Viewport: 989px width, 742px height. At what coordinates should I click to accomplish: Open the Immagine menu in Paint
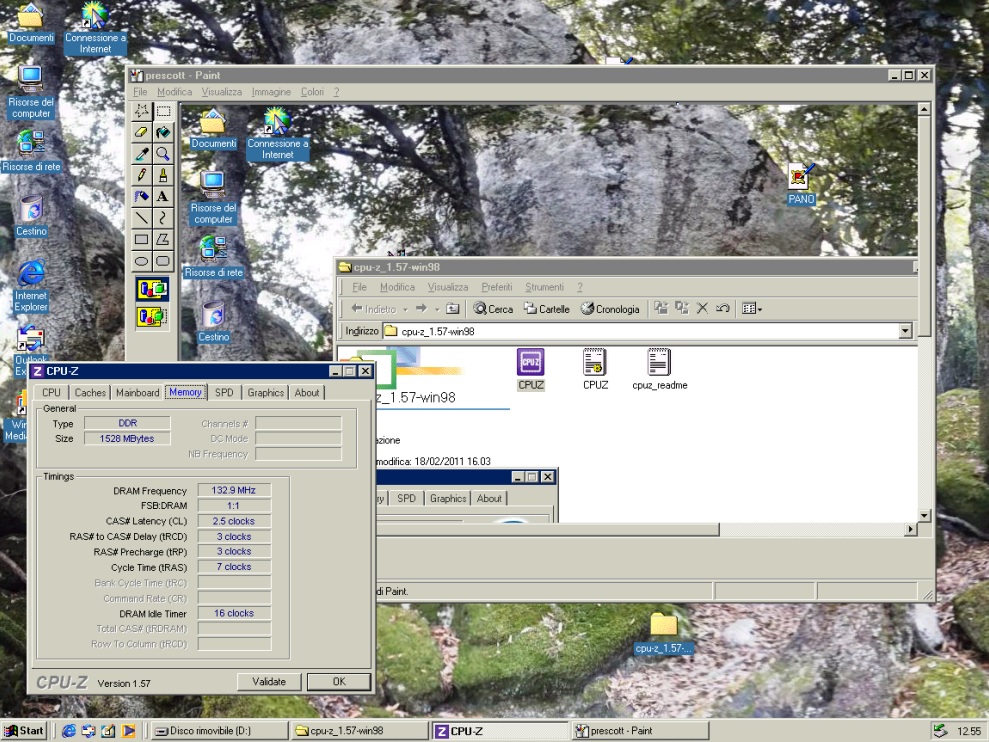click(271, 92)
